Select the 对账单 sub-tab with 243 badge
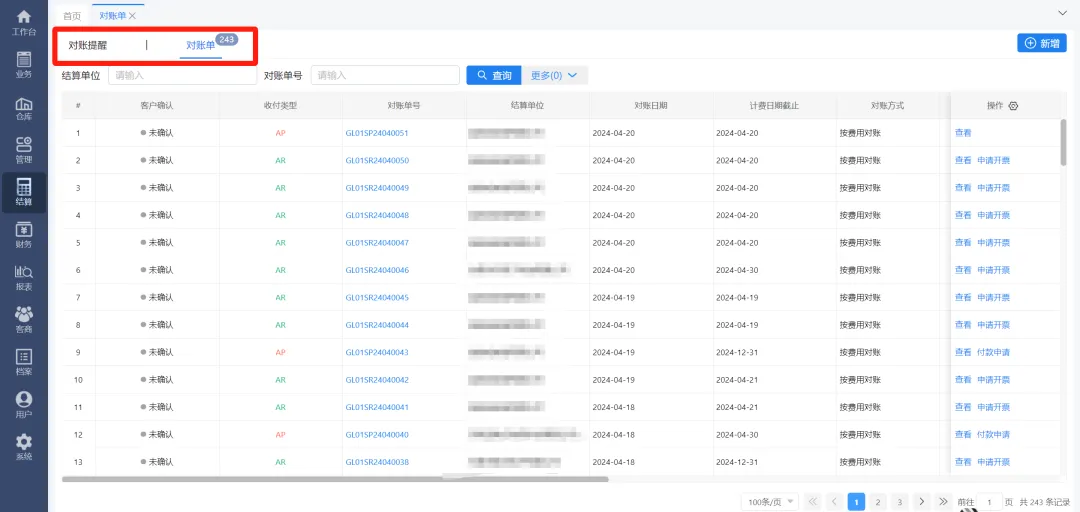The height and width of the screenshot is (512, 1080). point(200,45)
